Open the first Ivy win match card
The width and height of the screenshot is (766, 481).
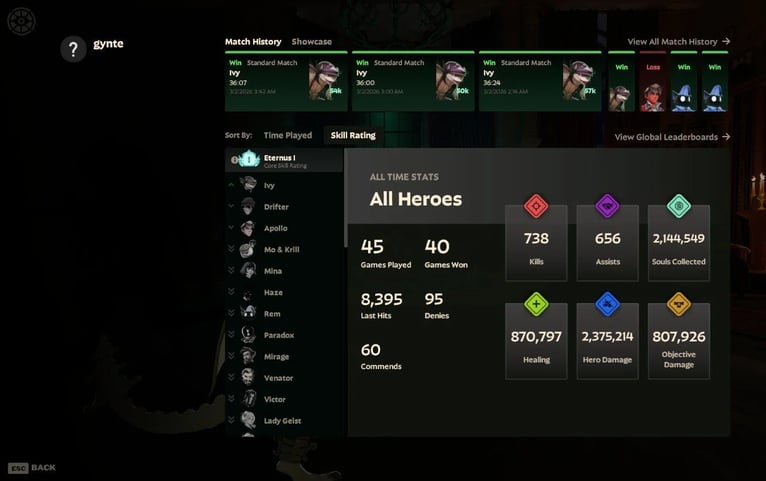click(x=286, y=81)
